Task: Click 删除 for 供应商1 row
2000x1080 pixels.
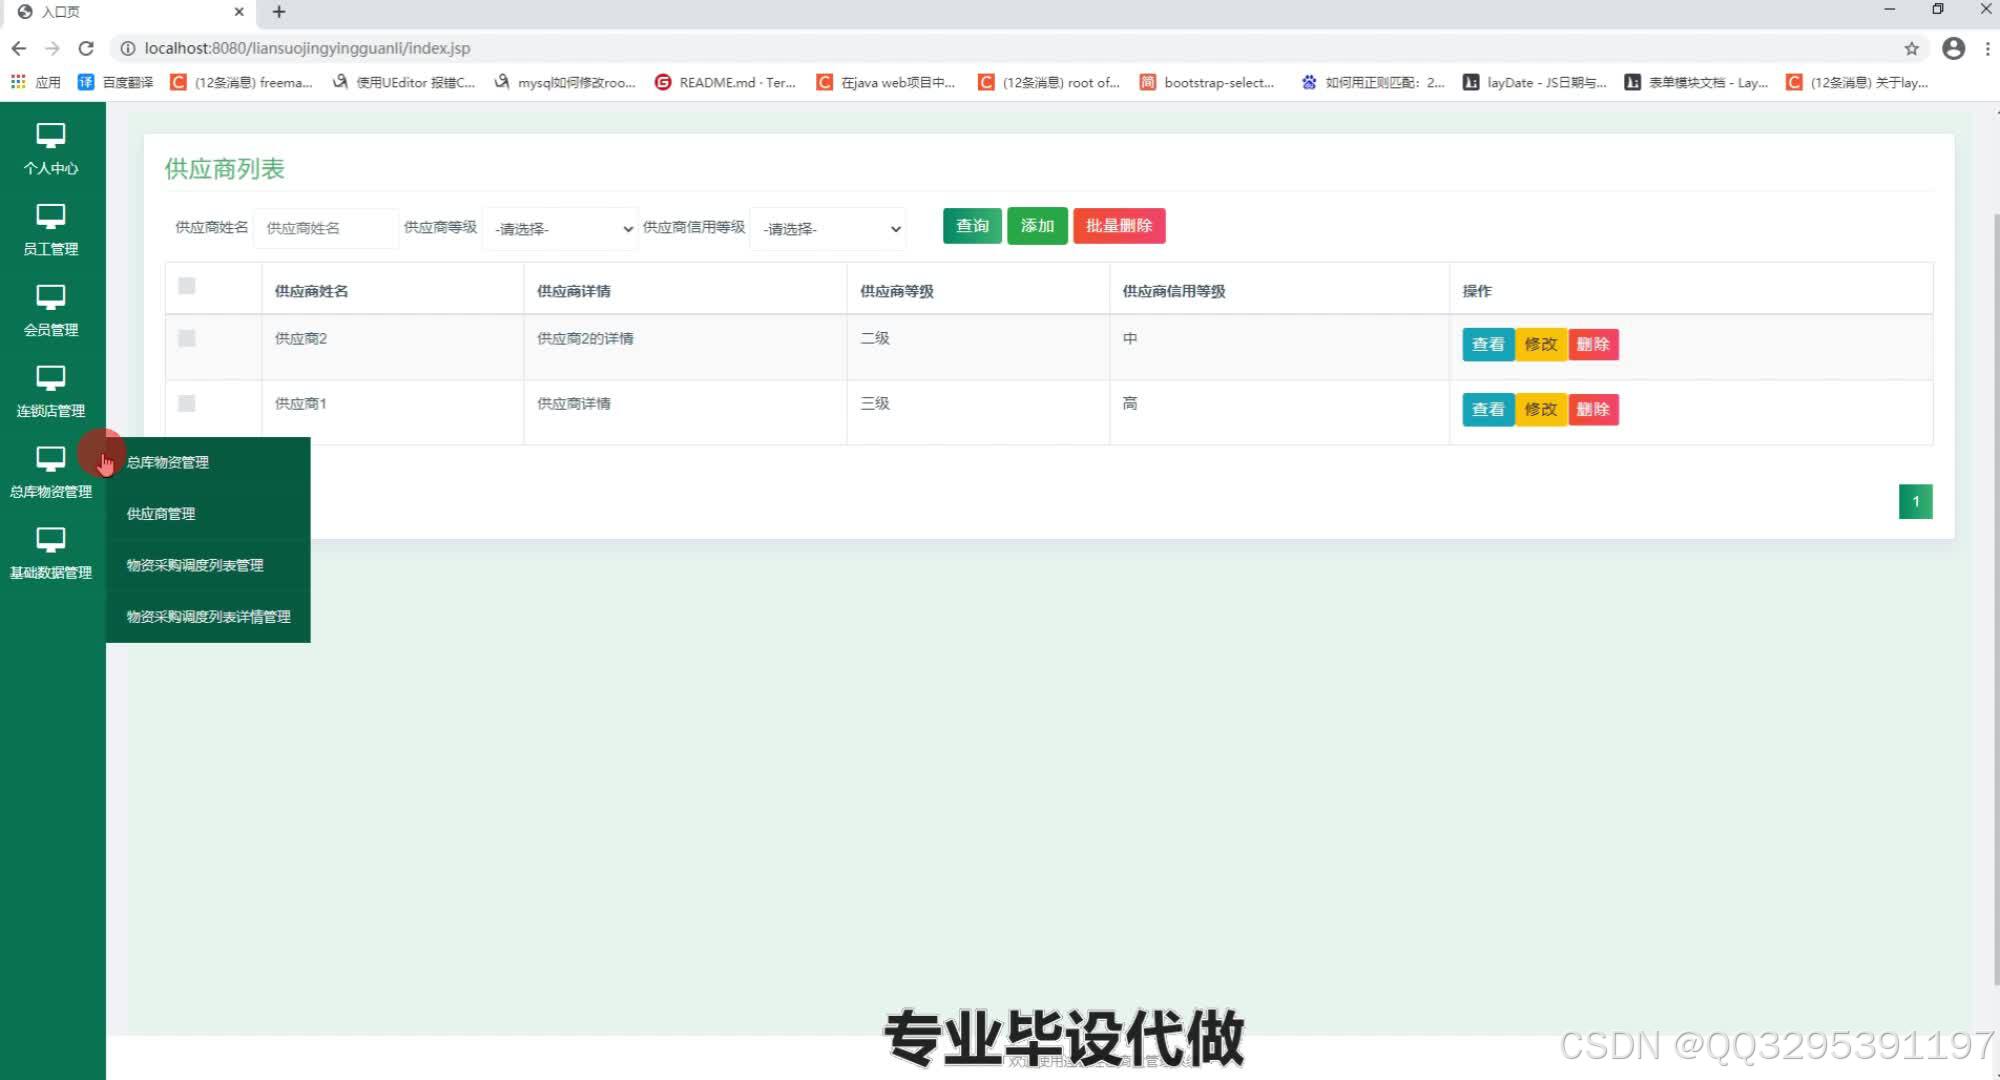Action: 1593,409
